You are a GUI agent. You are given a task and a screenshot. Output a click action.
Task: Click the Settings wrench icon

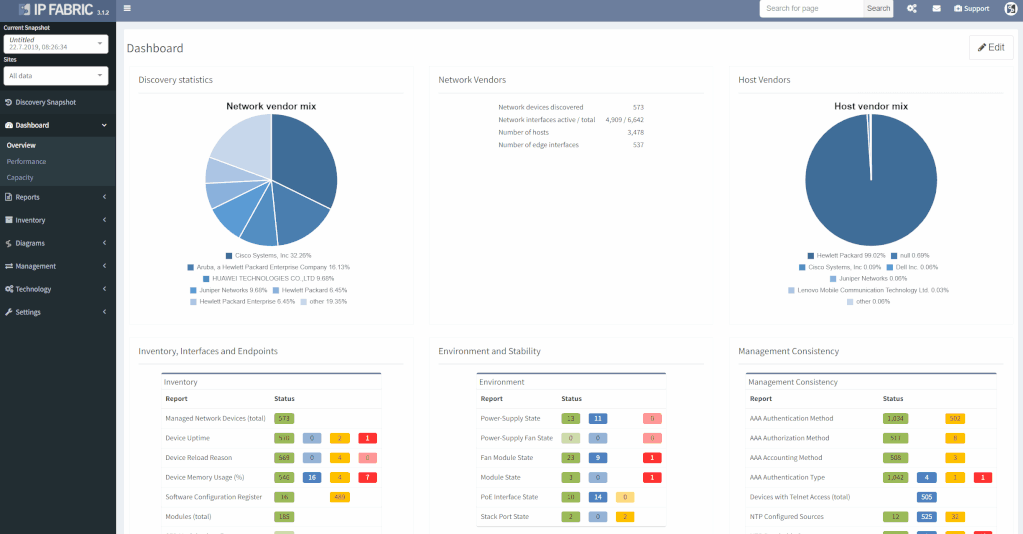tap(9, 312)
